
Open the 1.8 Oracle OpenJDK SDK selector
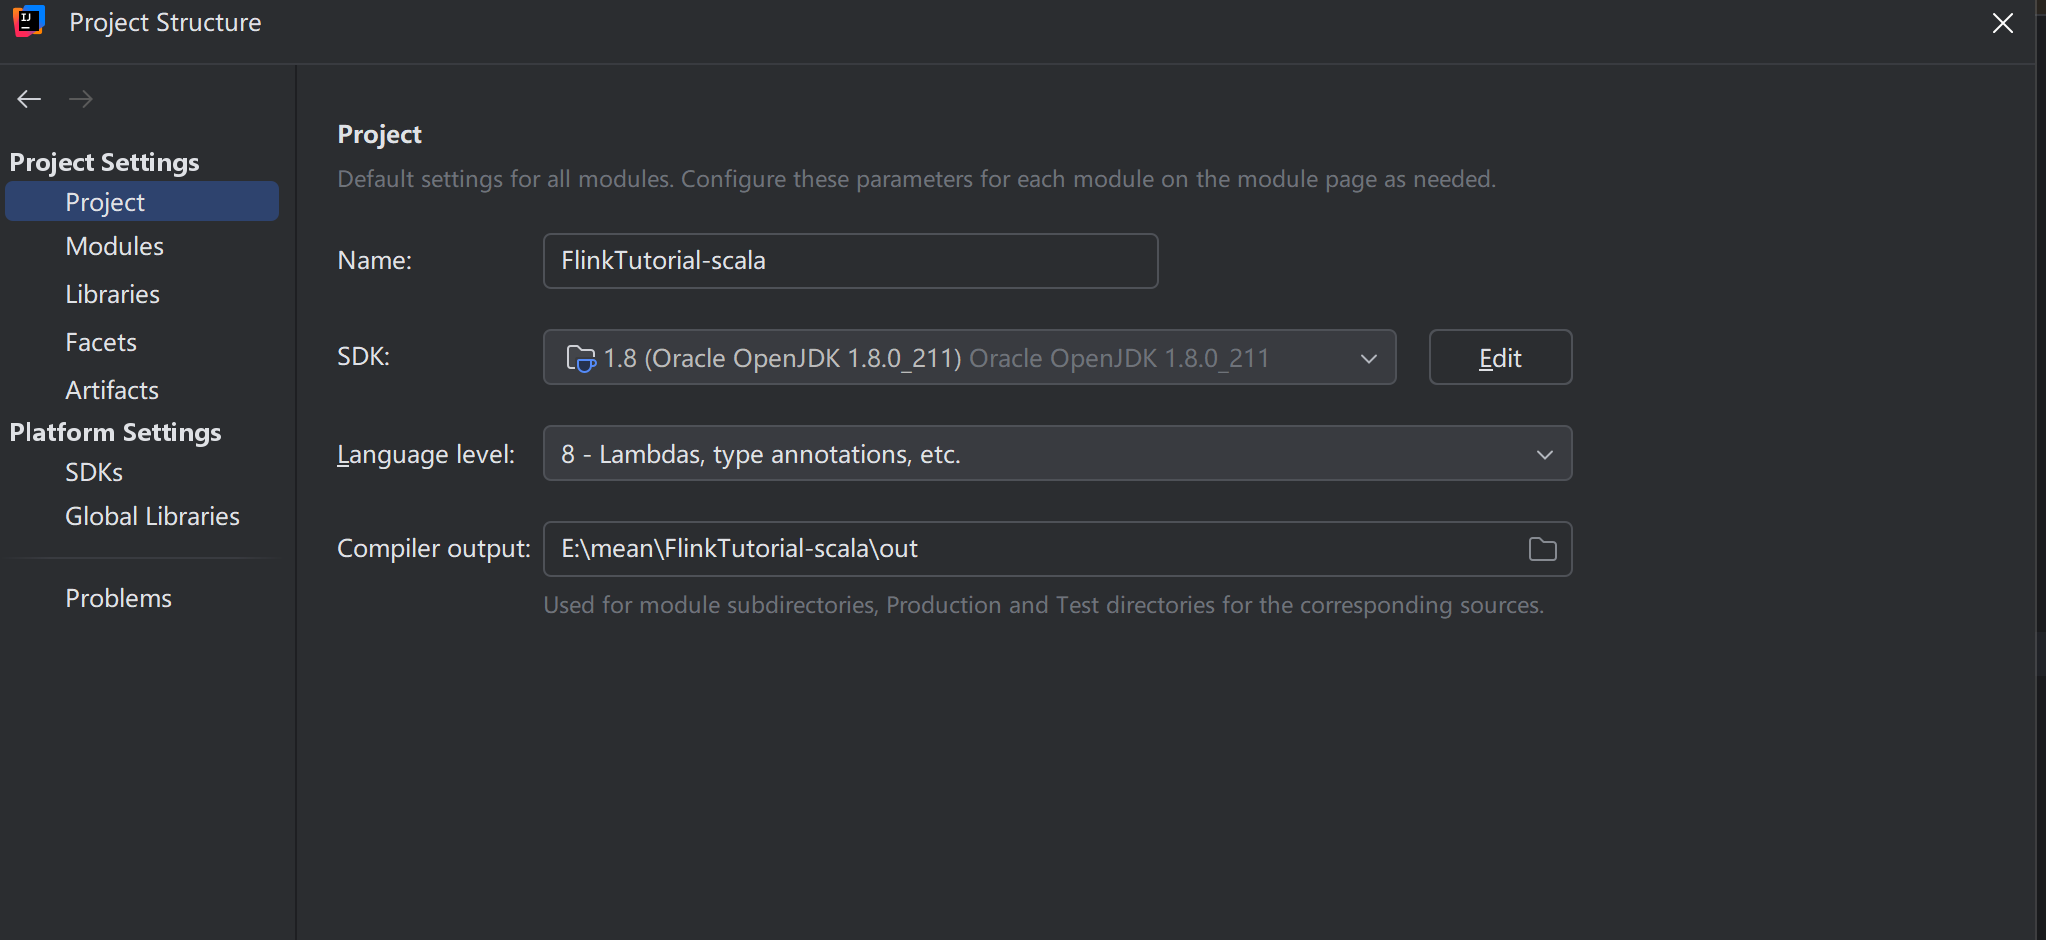[969, 357]
